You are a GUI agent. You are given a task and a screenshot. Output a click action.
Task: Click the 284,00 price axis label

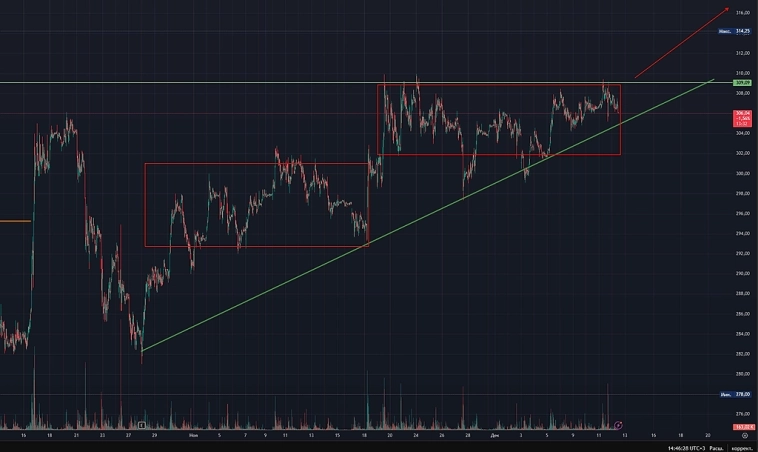point(743,334)
